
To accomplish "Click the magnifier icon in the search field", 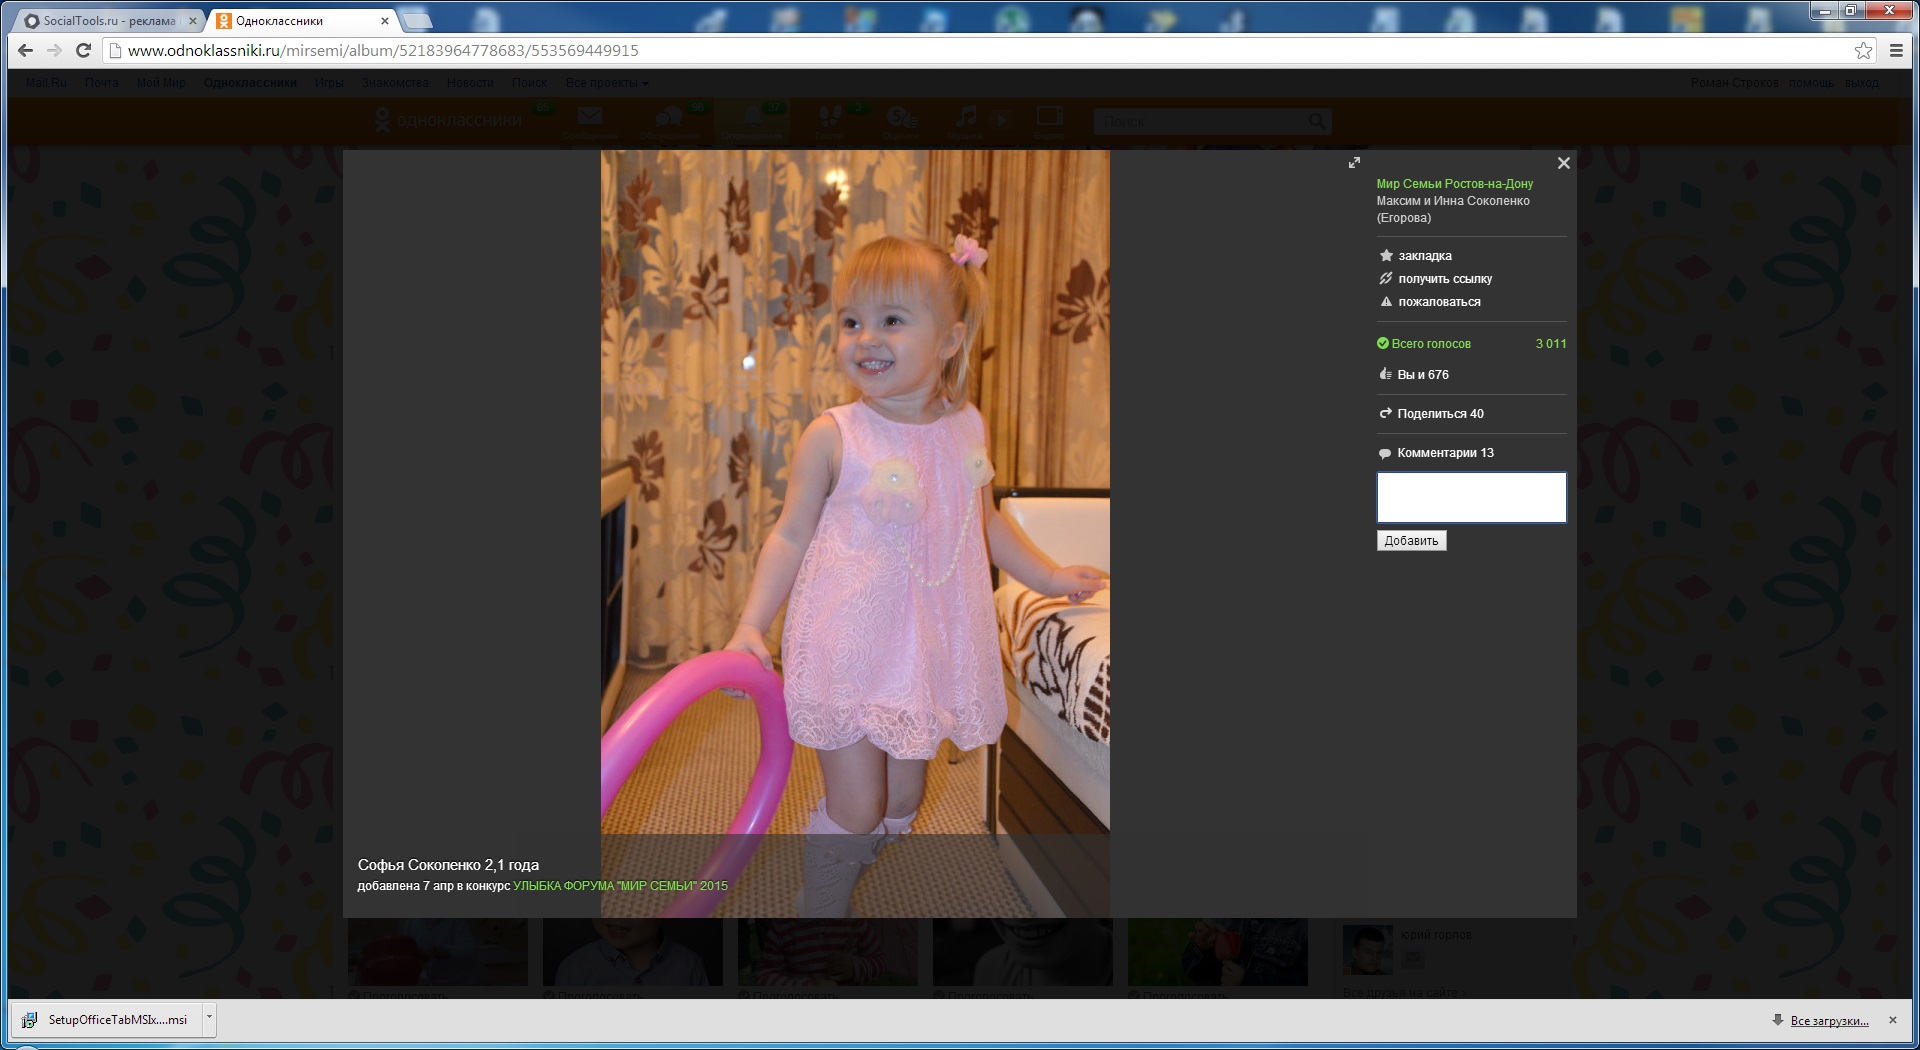I will click(x=1318, y=121).
